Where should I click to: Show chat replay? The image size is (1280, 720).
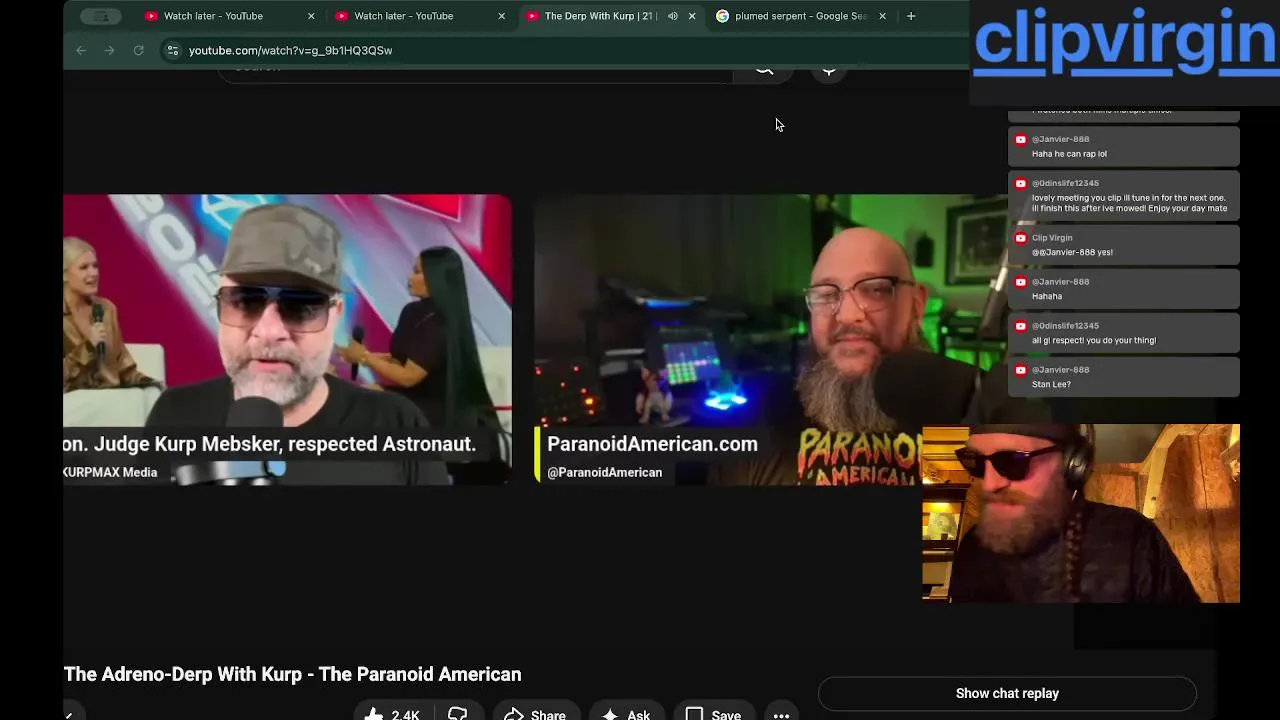1007,693
